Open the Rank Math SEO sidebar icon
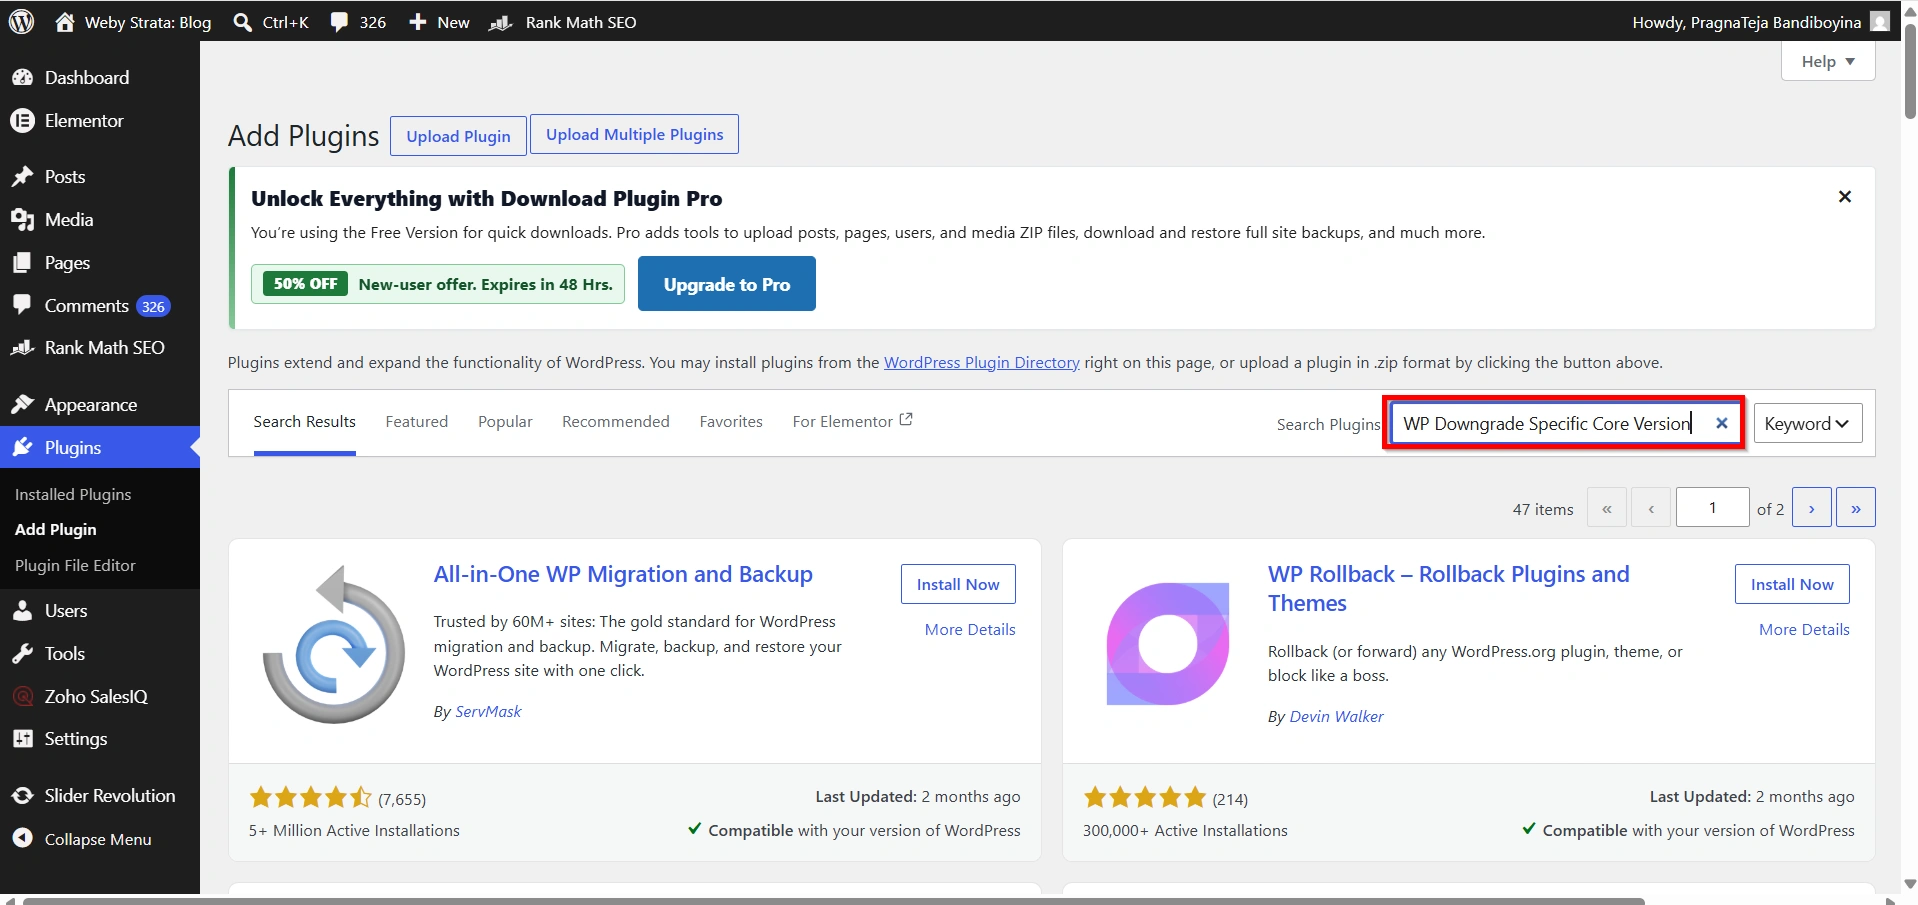This screenshot has width=1918, height=905. tap(22, 348)
